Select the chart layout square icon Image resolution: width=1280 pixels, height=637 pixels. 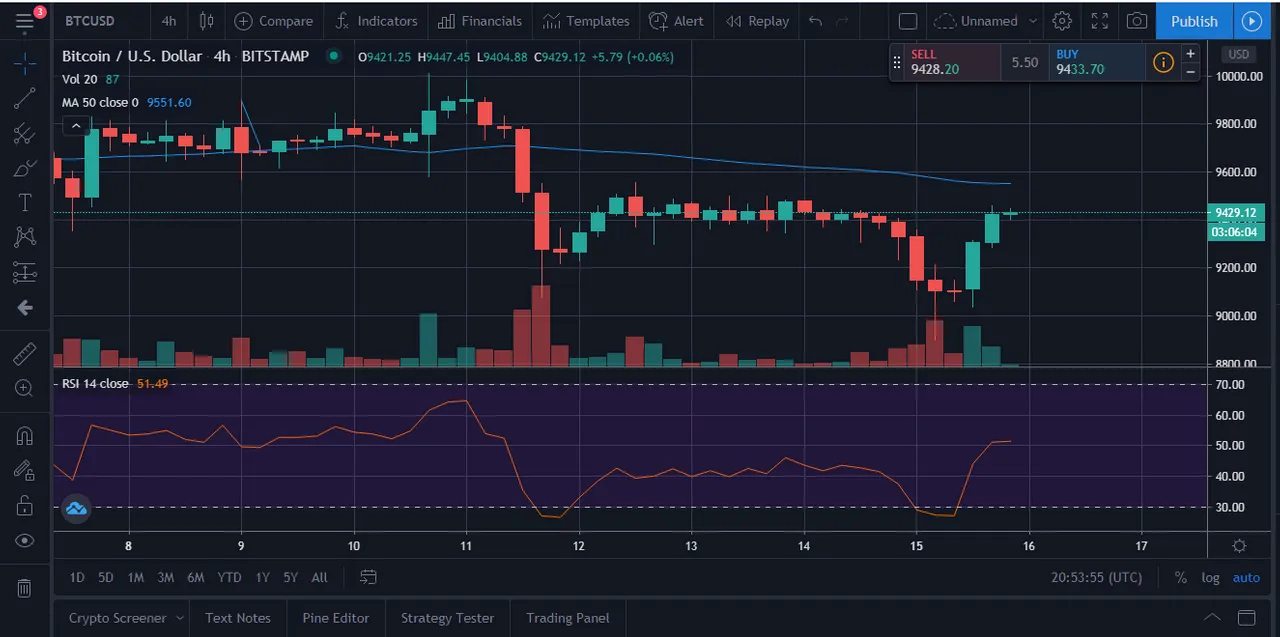[907, 21]
